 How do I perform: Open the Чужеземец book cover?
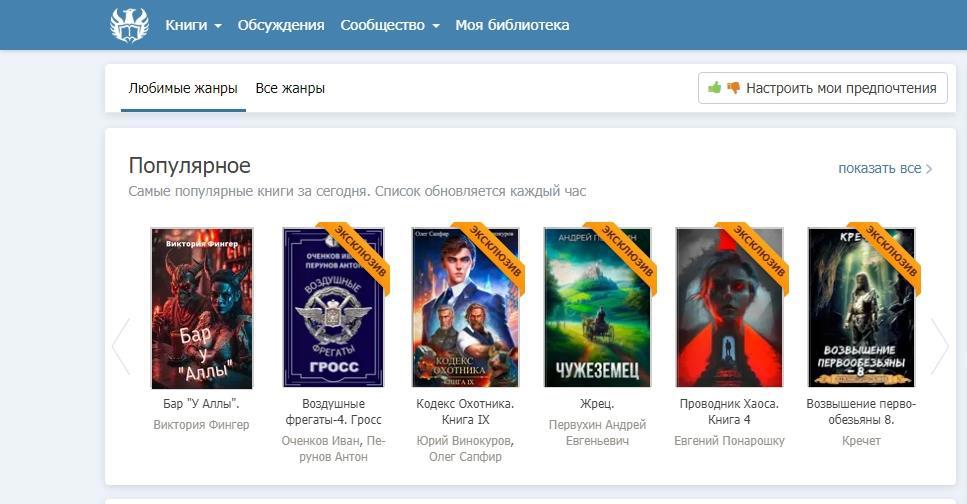(x=597, y=307)
